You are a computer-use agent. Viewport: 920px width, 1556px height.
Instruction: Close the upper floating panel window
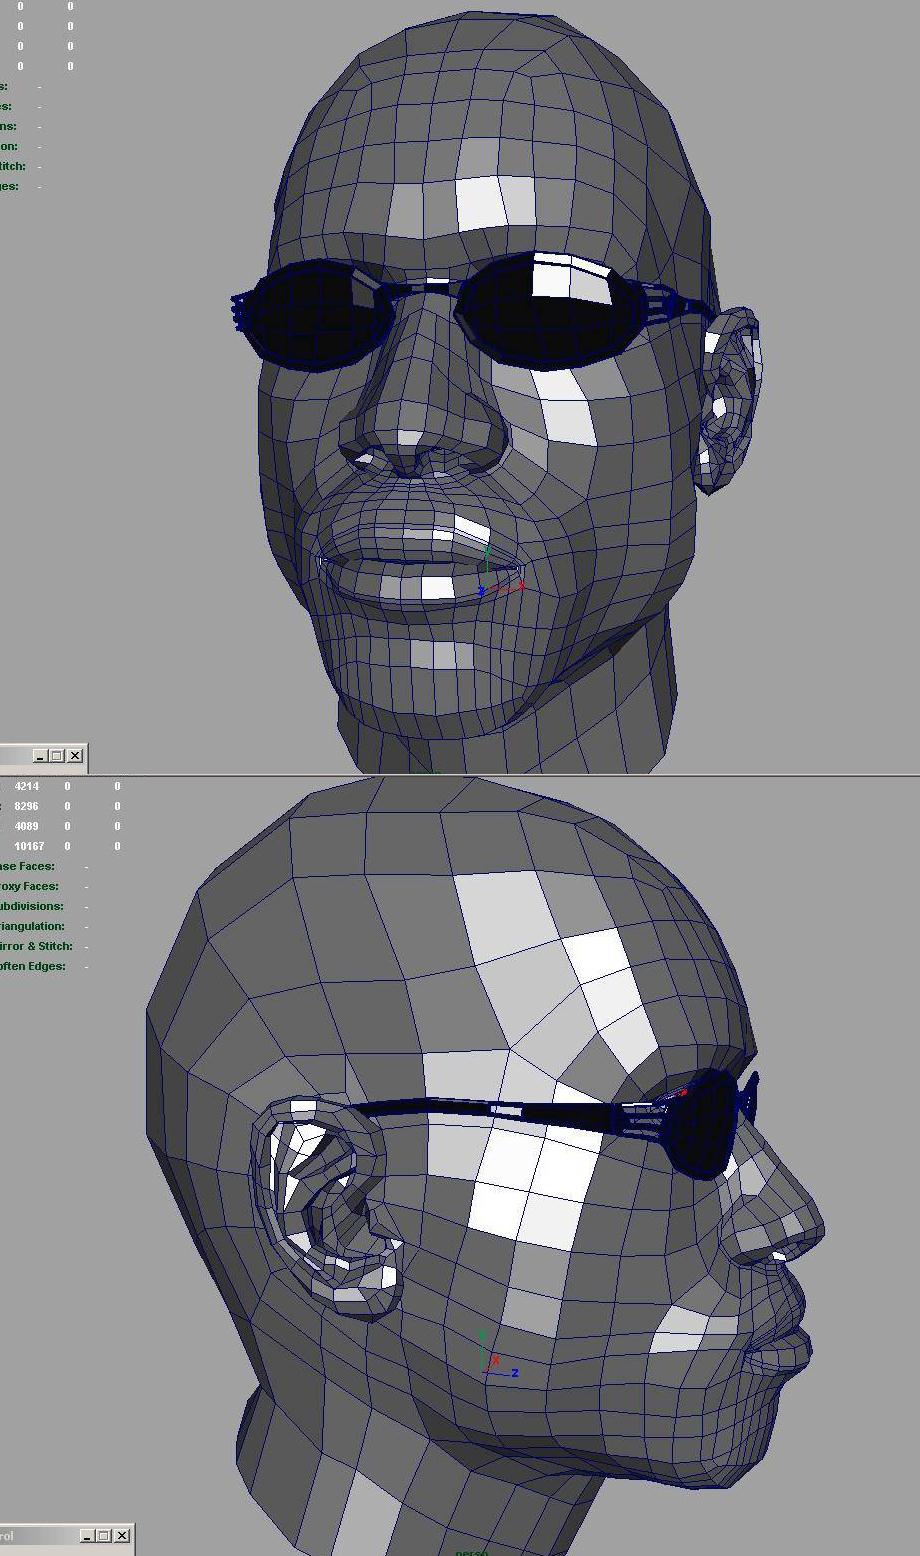(75, 756)
